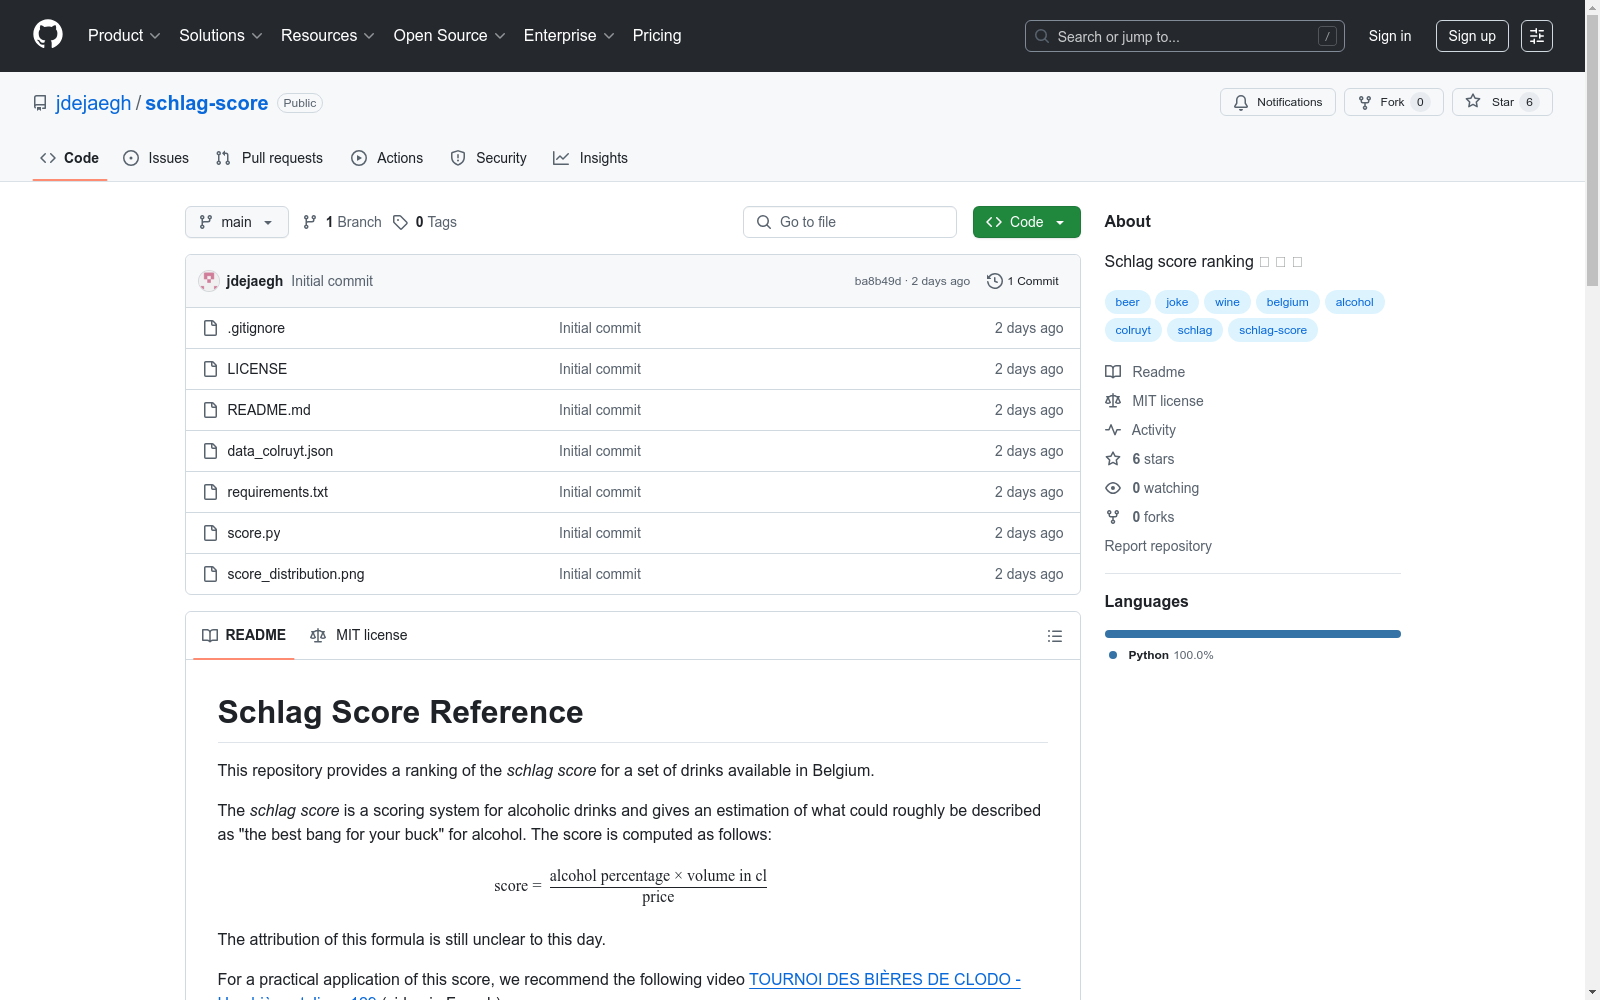This screenshot has width=1600, height=1000.
Task: Open the jdejaegh owner profile link
Action: click(93, 103)
